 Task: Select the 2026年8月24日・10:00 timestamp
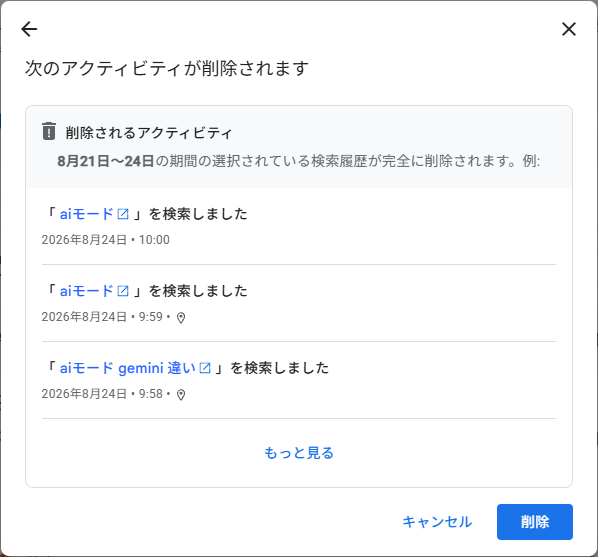click(x=106, y=240)
